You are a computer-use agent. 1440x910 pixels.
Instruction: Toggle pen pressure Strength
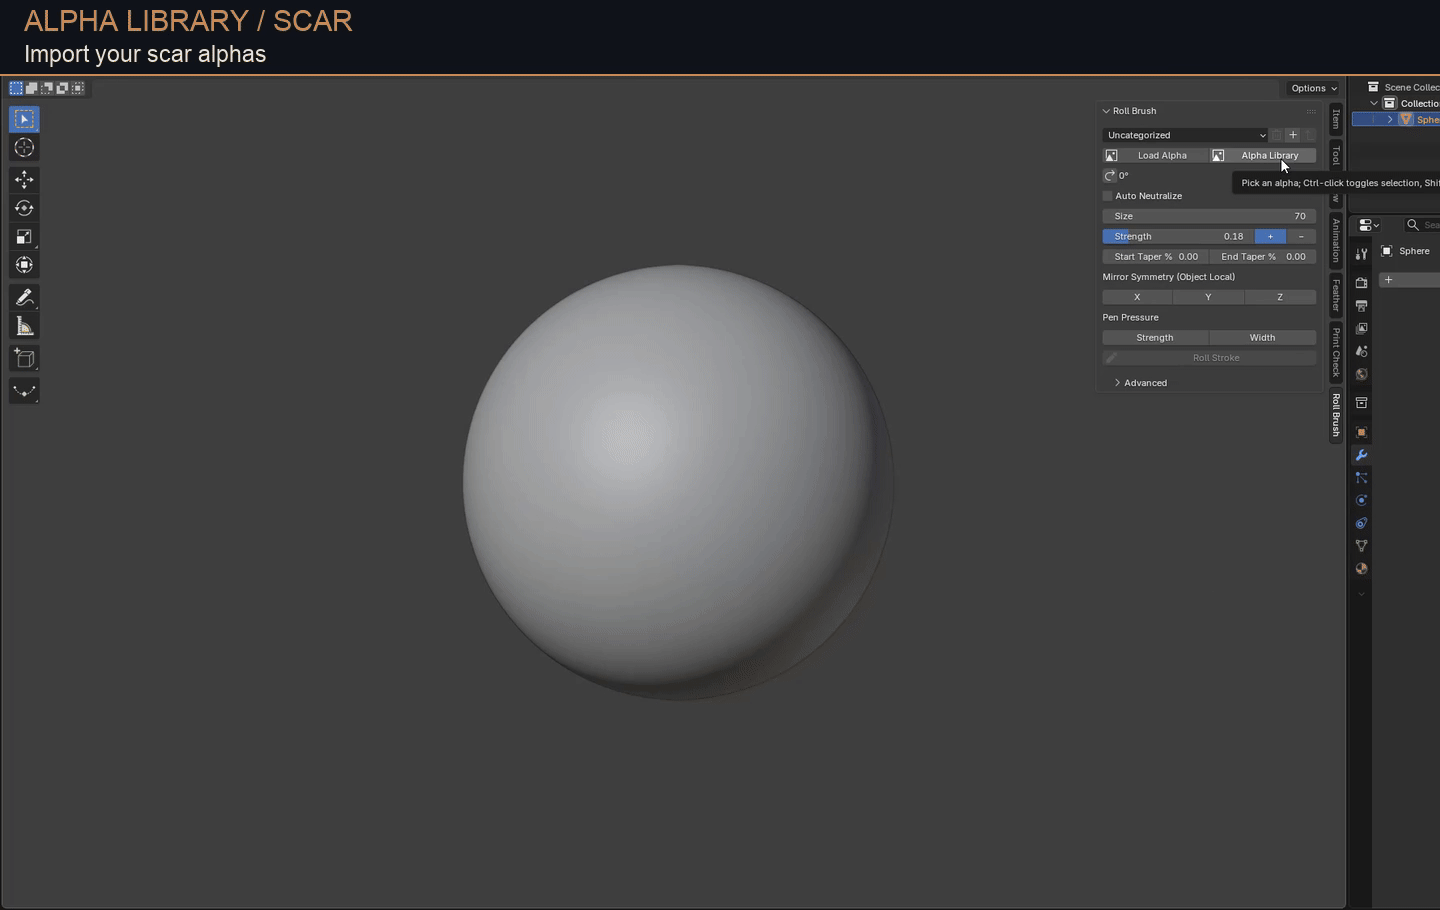[1155, 338]
